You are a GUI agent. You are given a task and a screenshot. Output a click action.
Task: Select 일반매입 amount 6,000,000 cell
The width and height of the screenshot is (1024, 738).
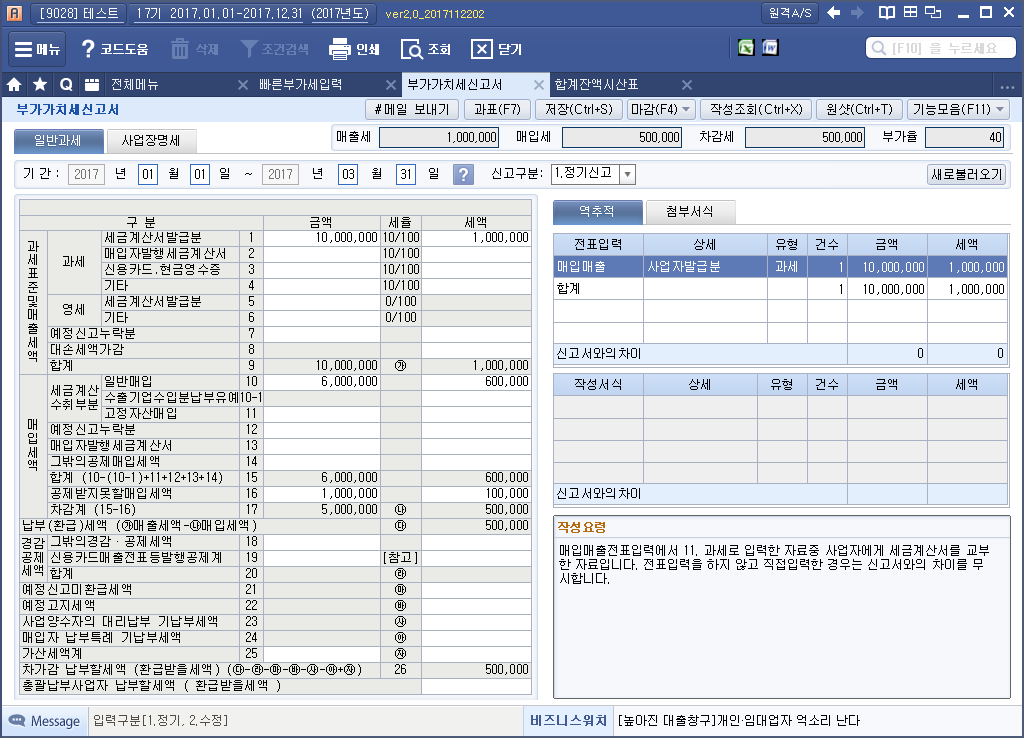(321, 381)
